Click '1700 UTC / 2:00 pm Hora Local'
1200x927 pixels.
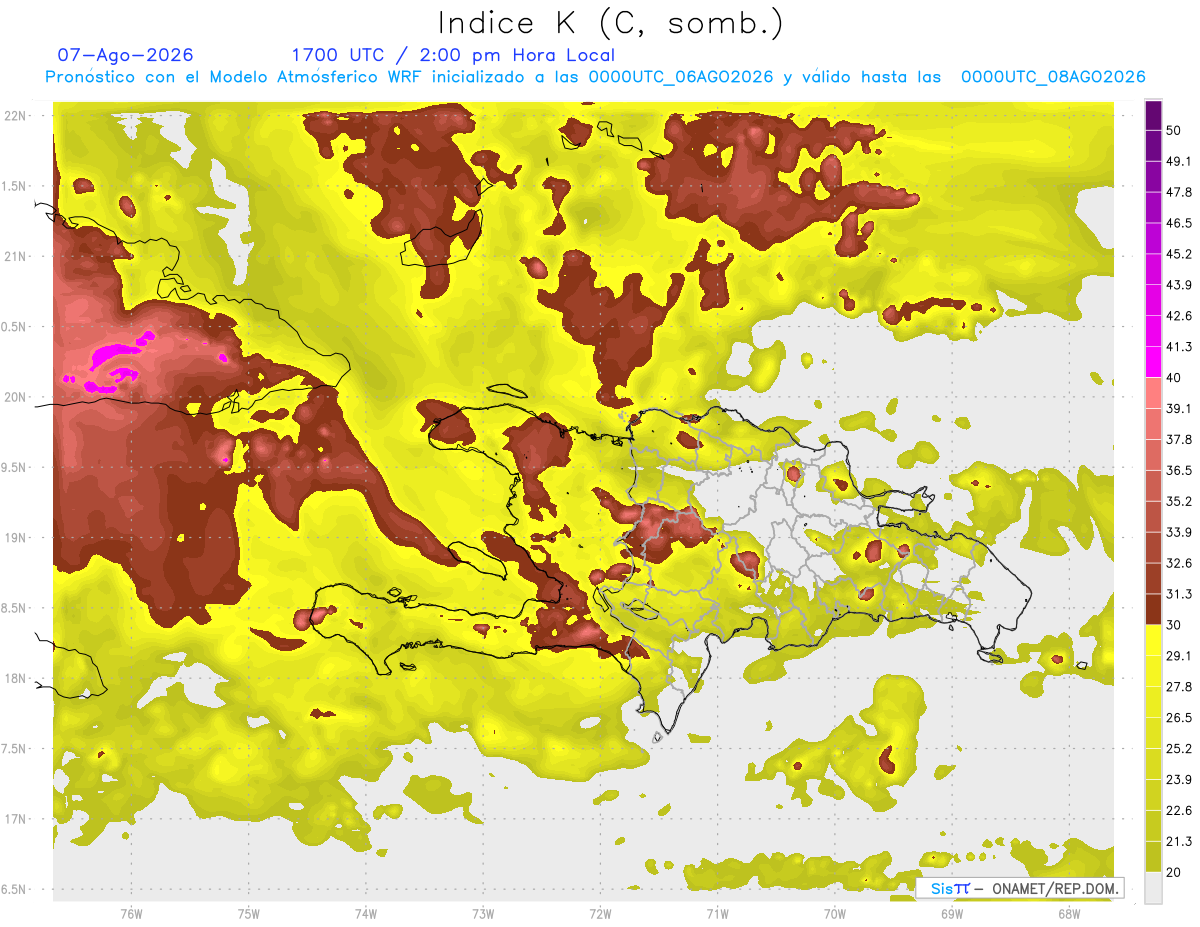coord(453,55)
